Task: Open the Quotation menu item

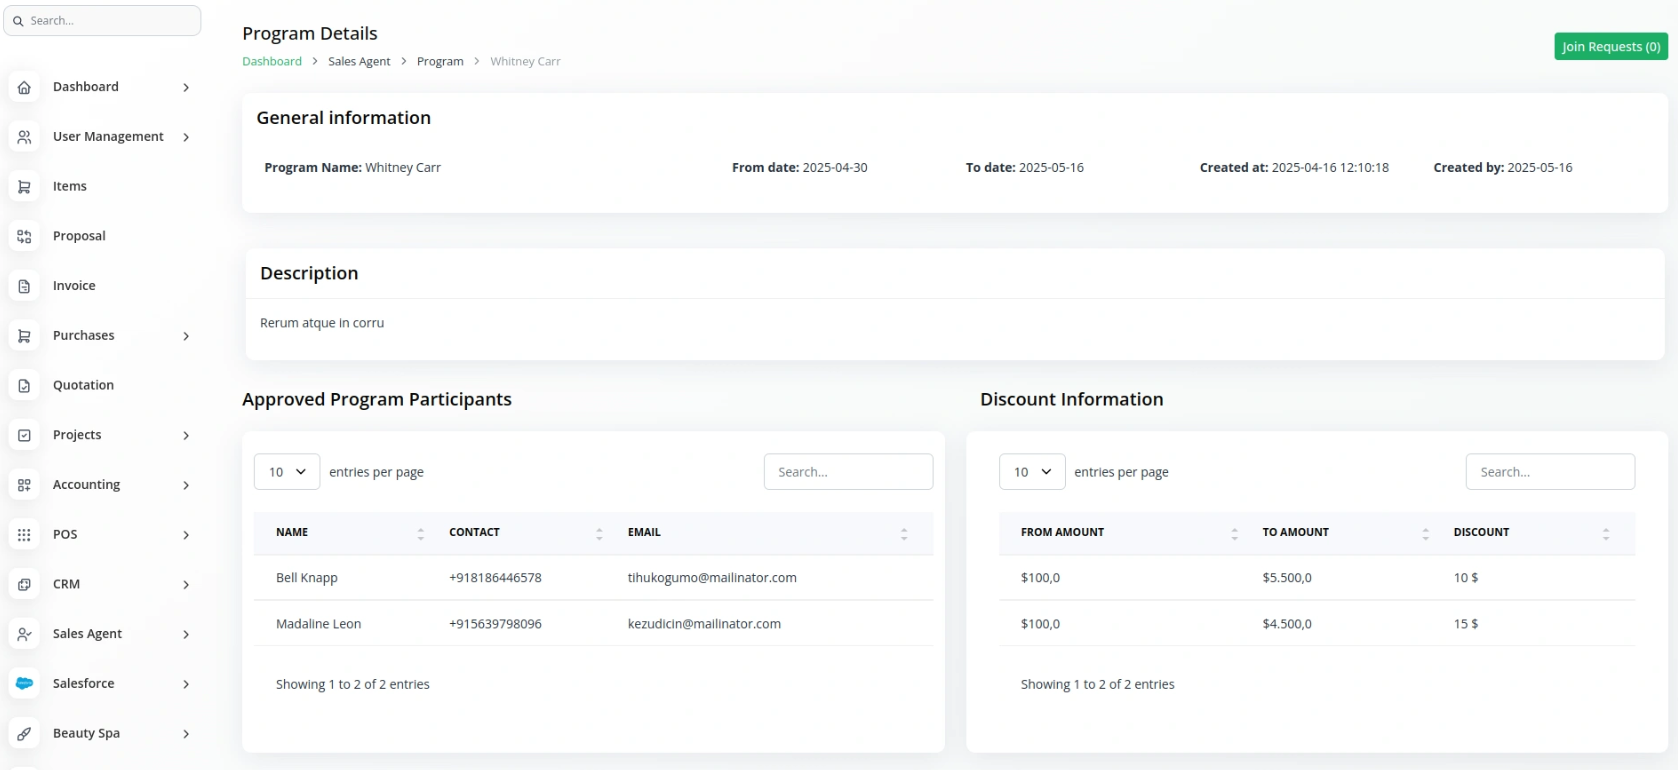Action: point(83,385)
